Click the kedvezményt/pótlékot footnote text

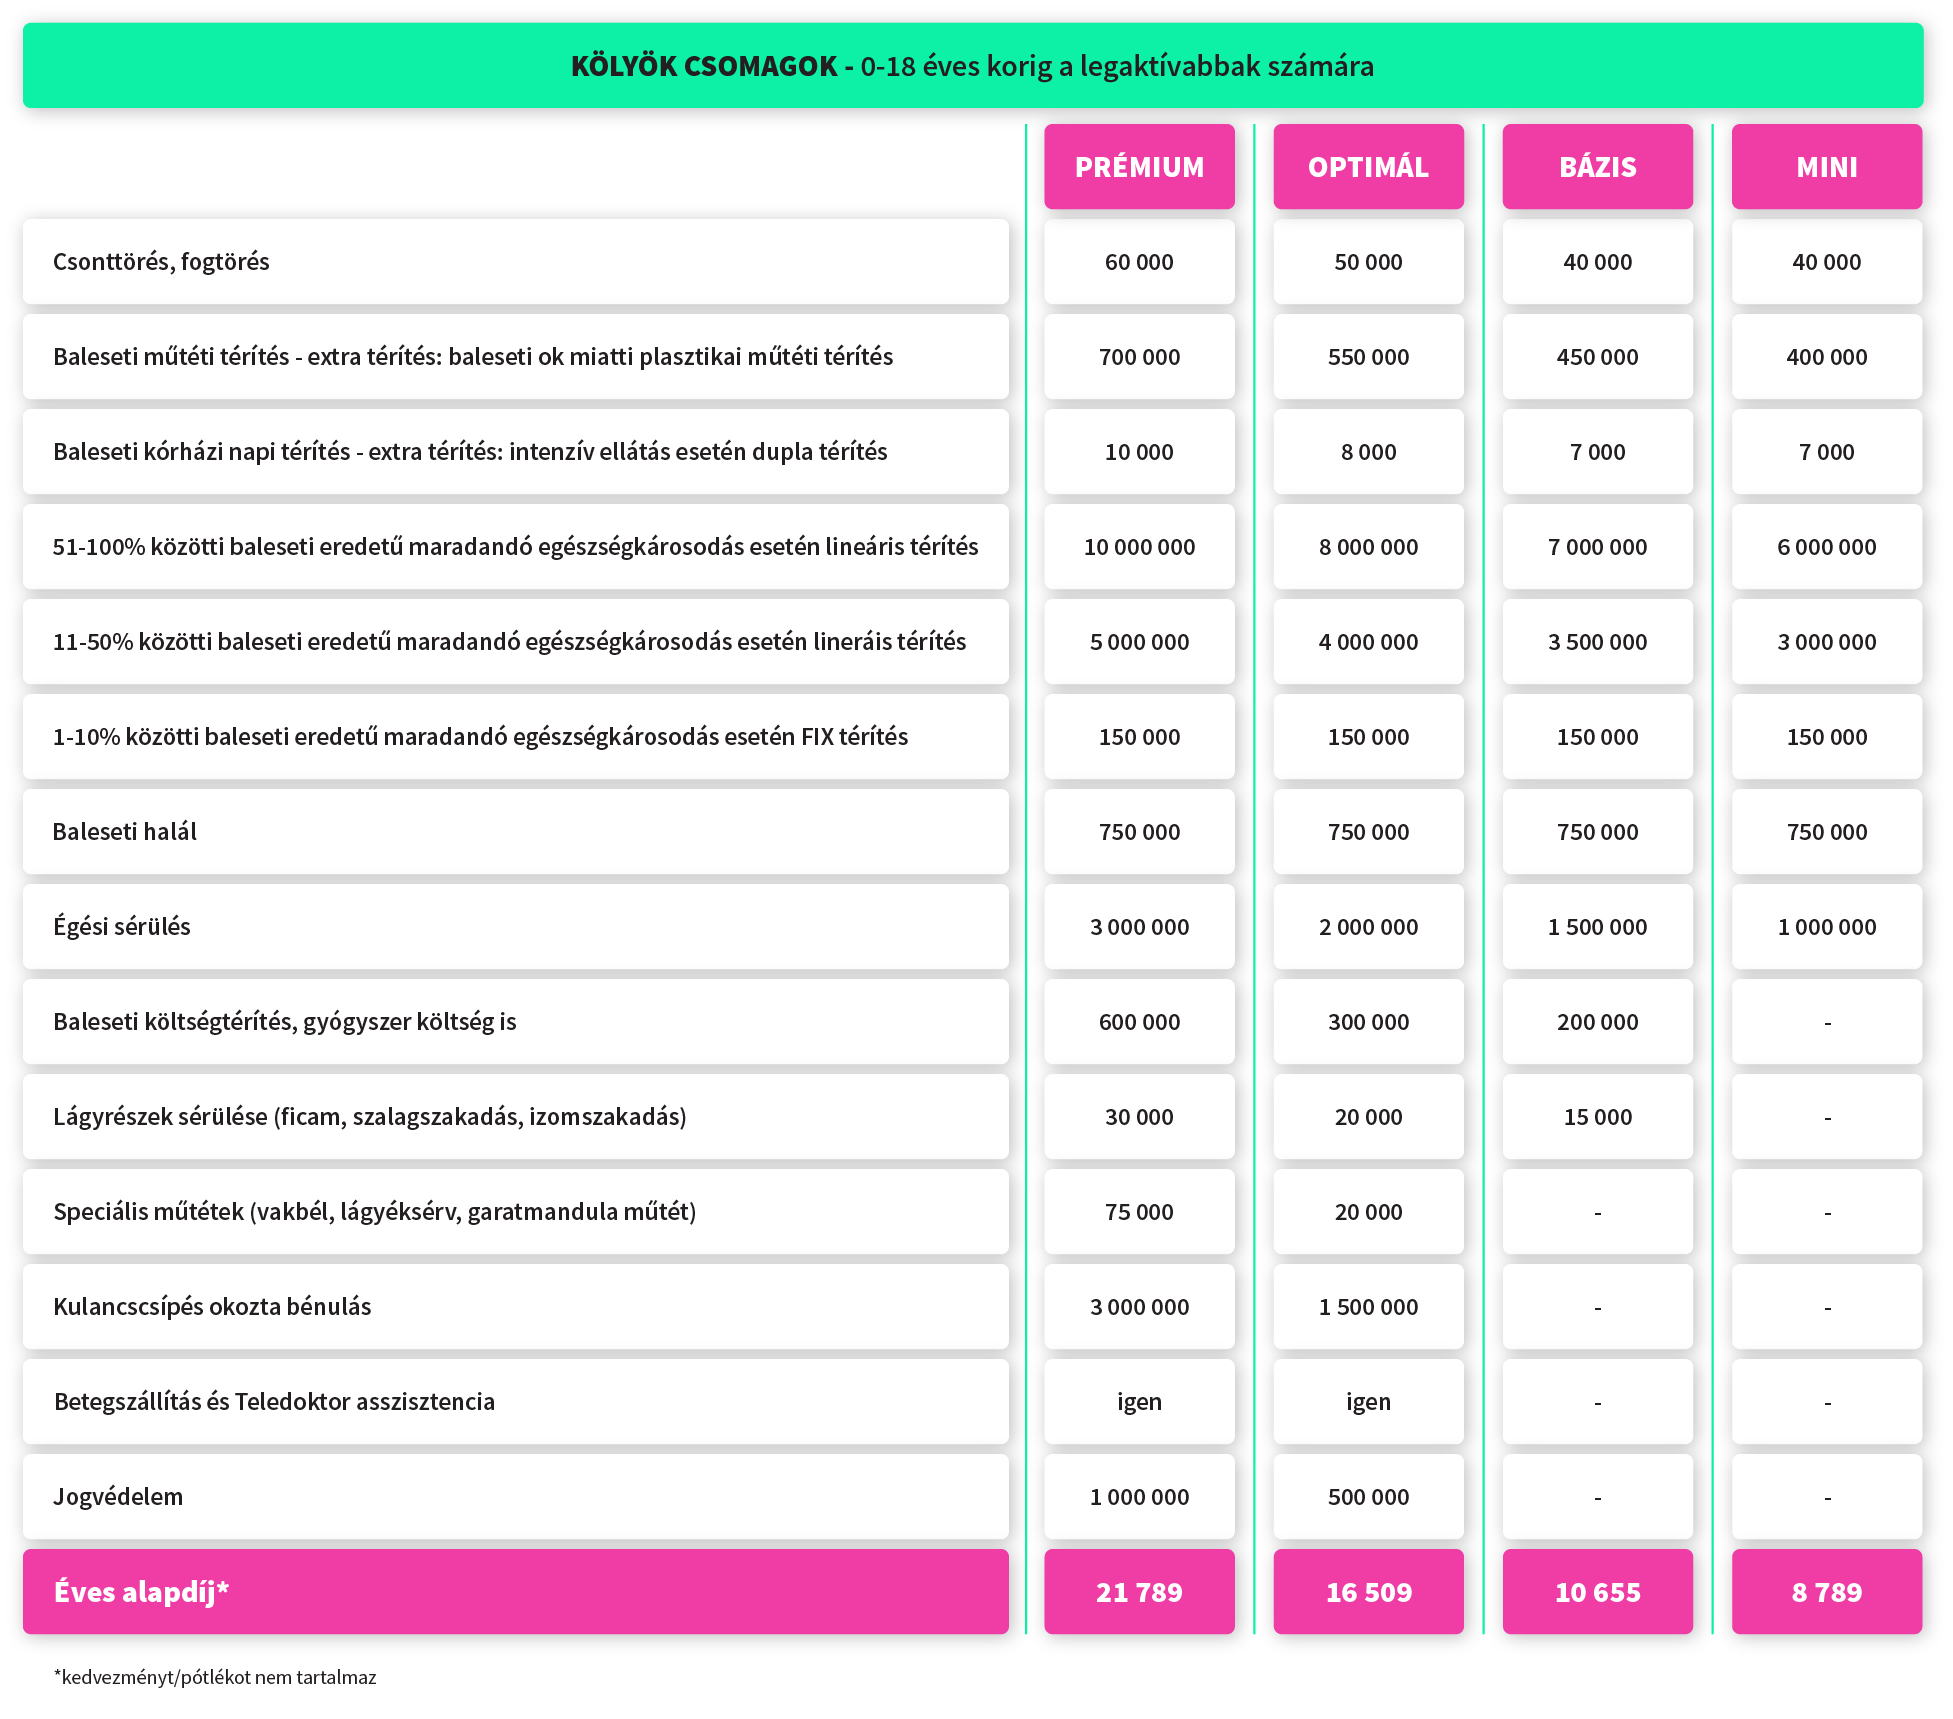(215, 1677)
